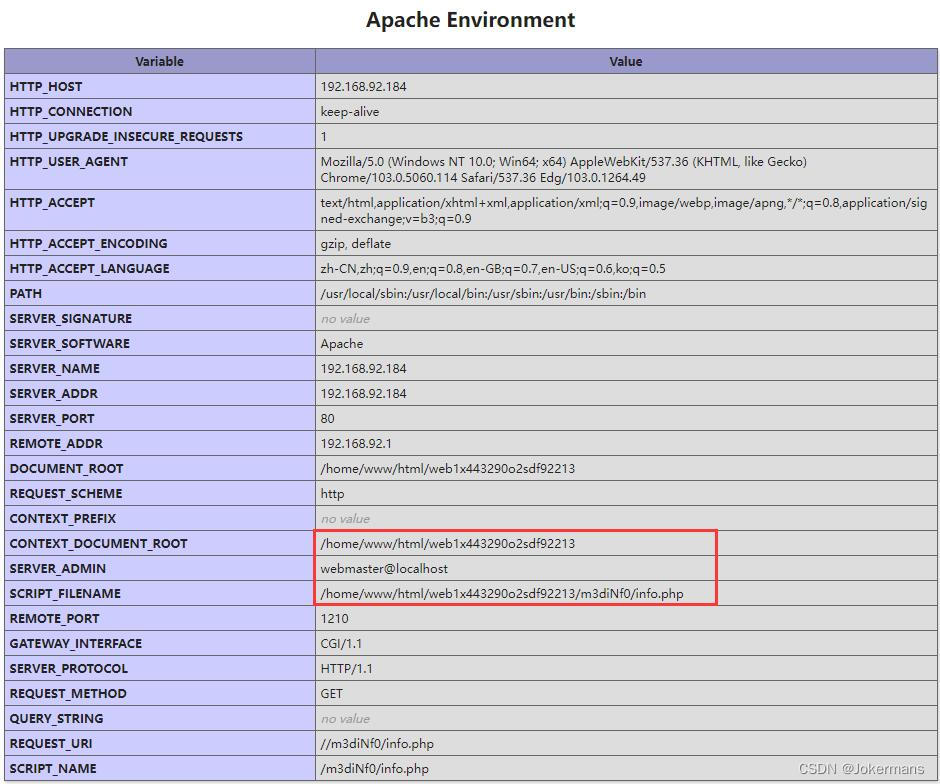The width and height of the screenshot is (940, 784).
Task: Click the SERVER_PROTOCOL variable name
Action: tap(69, 669)
